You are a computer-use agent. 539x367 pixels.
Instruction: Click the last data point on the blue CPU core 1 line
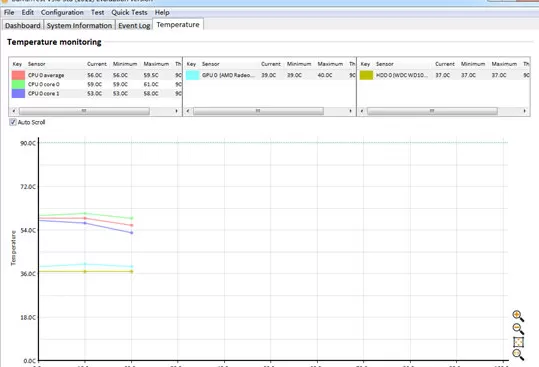tap(132, 233)
